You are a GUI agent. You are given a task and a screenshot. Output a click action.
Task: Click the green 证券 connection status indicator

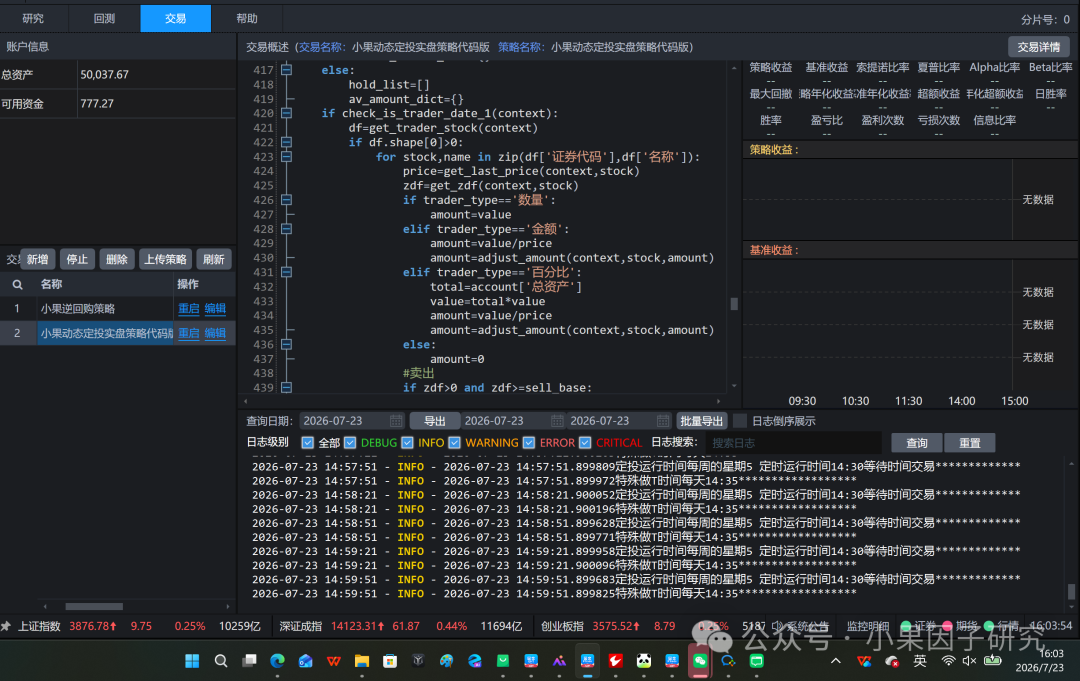click(x=906, y=626)
